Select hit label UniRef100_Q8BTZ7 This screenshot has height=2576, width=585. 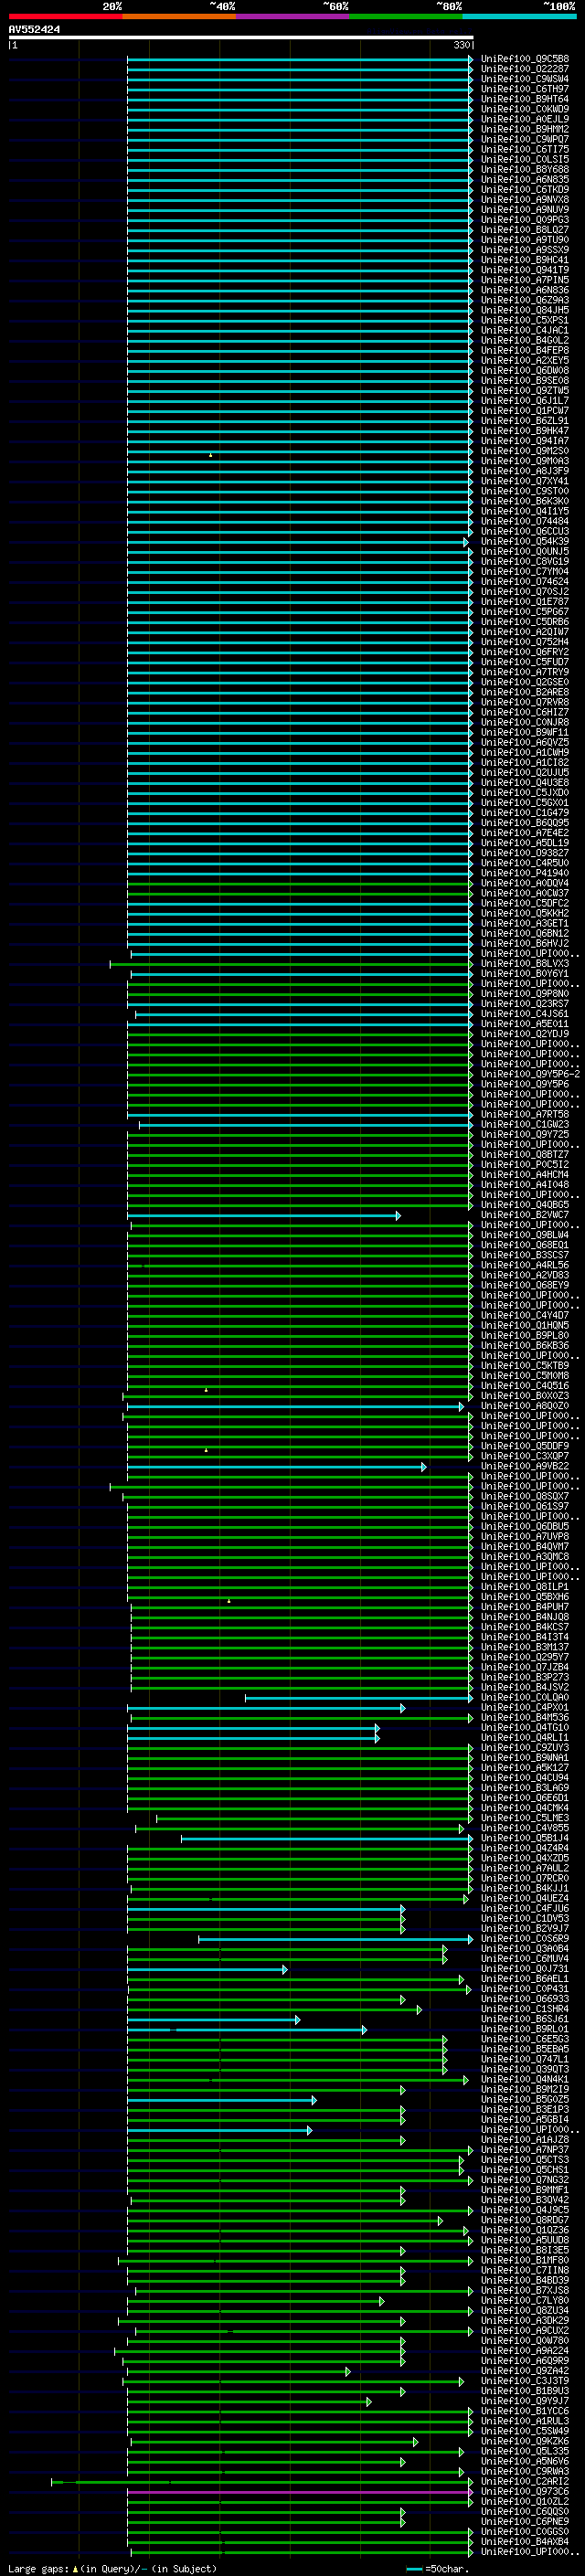[524, 1154]
